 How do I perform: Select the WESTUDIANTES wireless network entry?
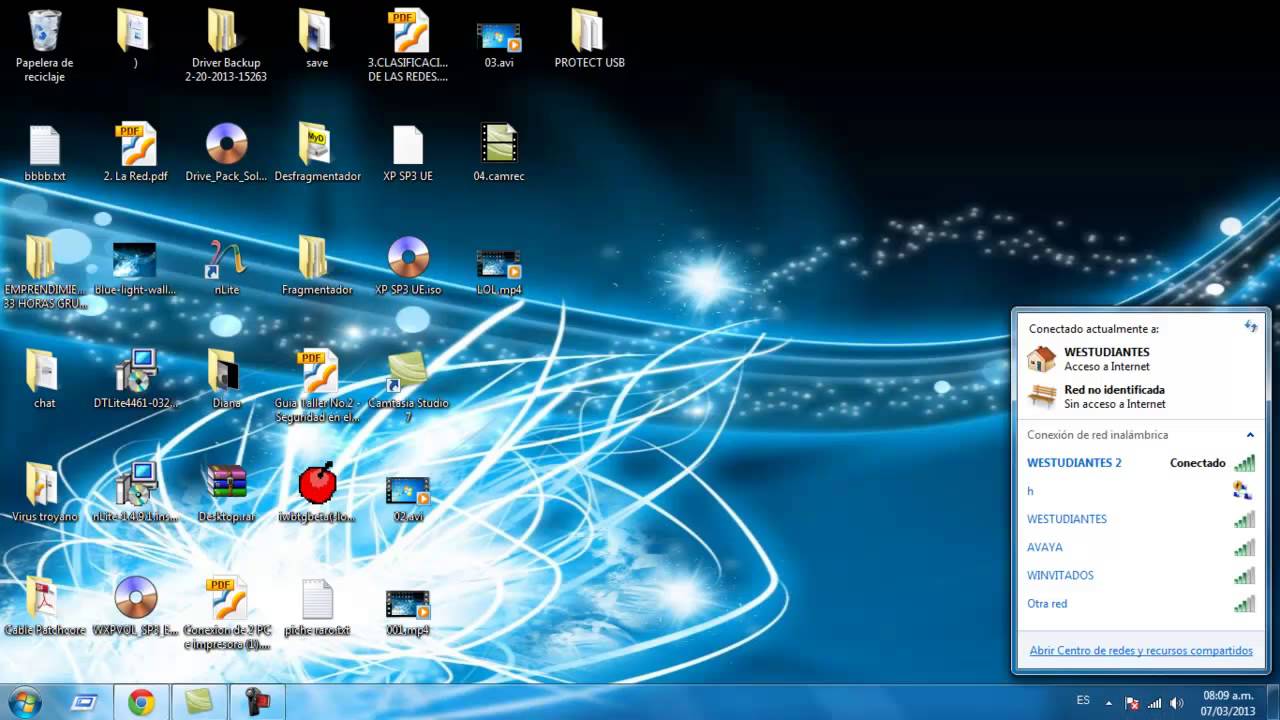(x=1140, y=519)
